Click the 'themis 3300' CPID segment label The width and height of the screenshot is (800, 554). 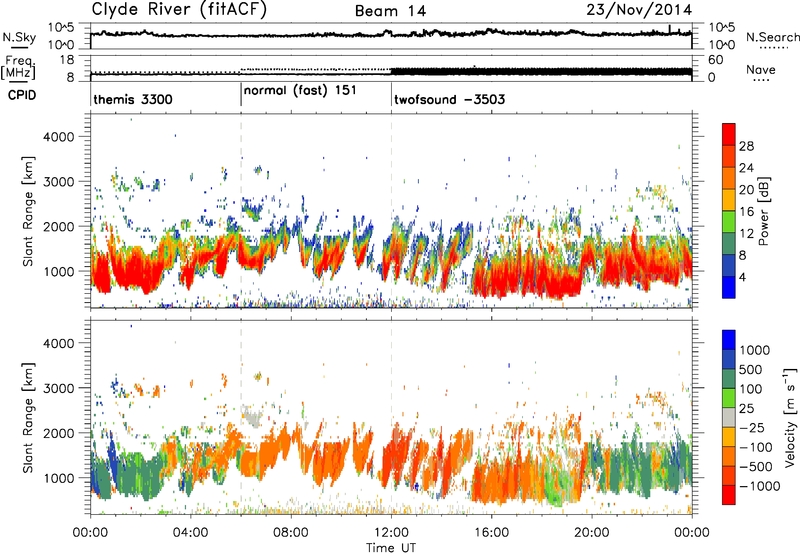(133, 99)
